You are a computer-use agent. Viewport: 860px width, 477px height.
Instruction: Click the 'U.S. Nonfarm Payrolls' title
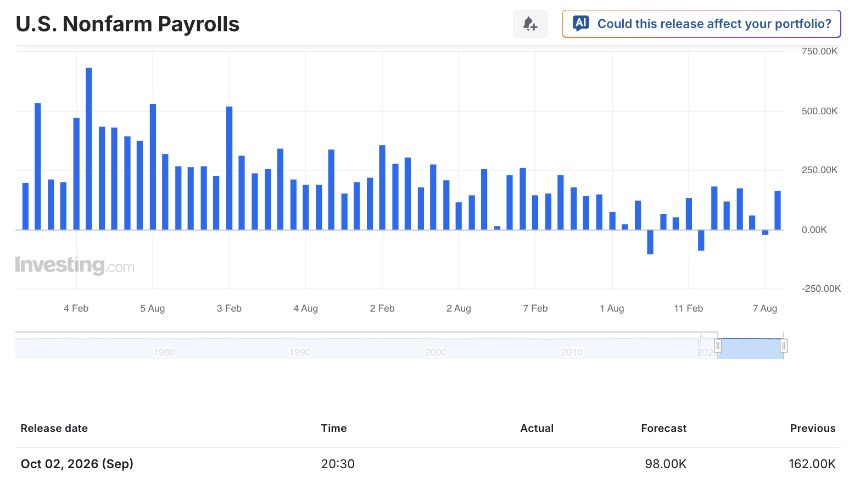tap(127, 24)
